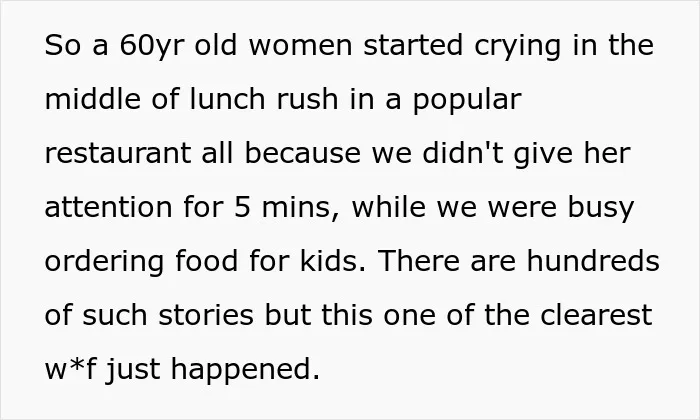700x420 pixels.
Task: Click the word "didn't"
Action: point(462,153)
